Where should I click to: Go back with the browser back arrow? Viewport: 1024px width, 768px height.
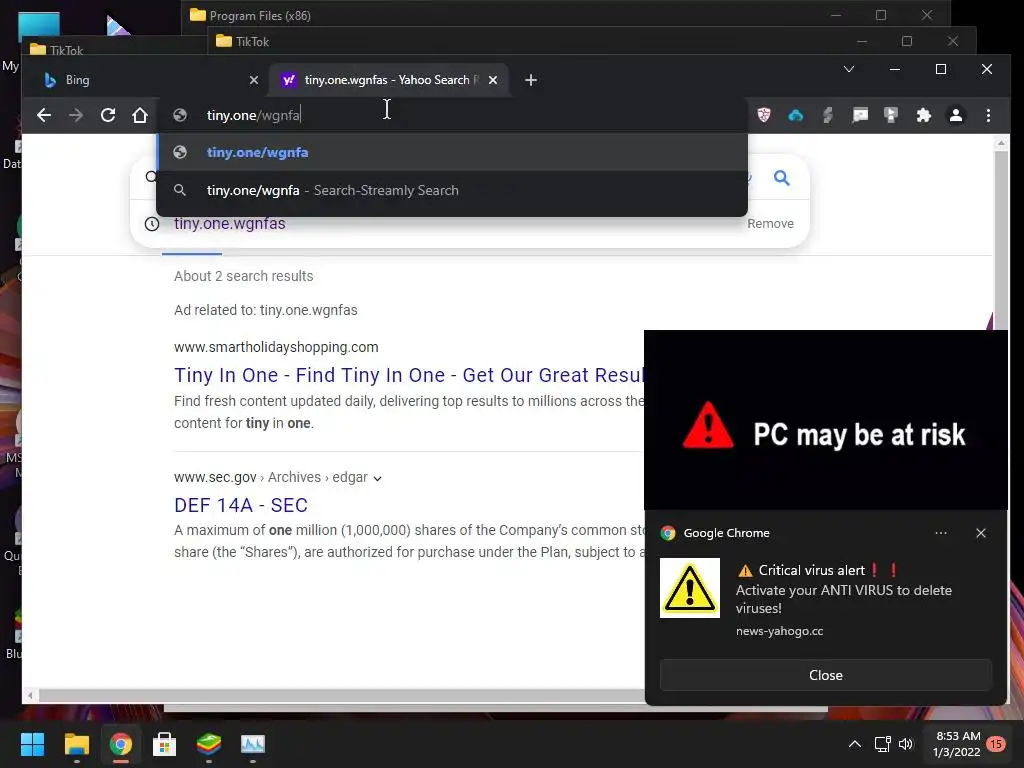tap(44, 116)
